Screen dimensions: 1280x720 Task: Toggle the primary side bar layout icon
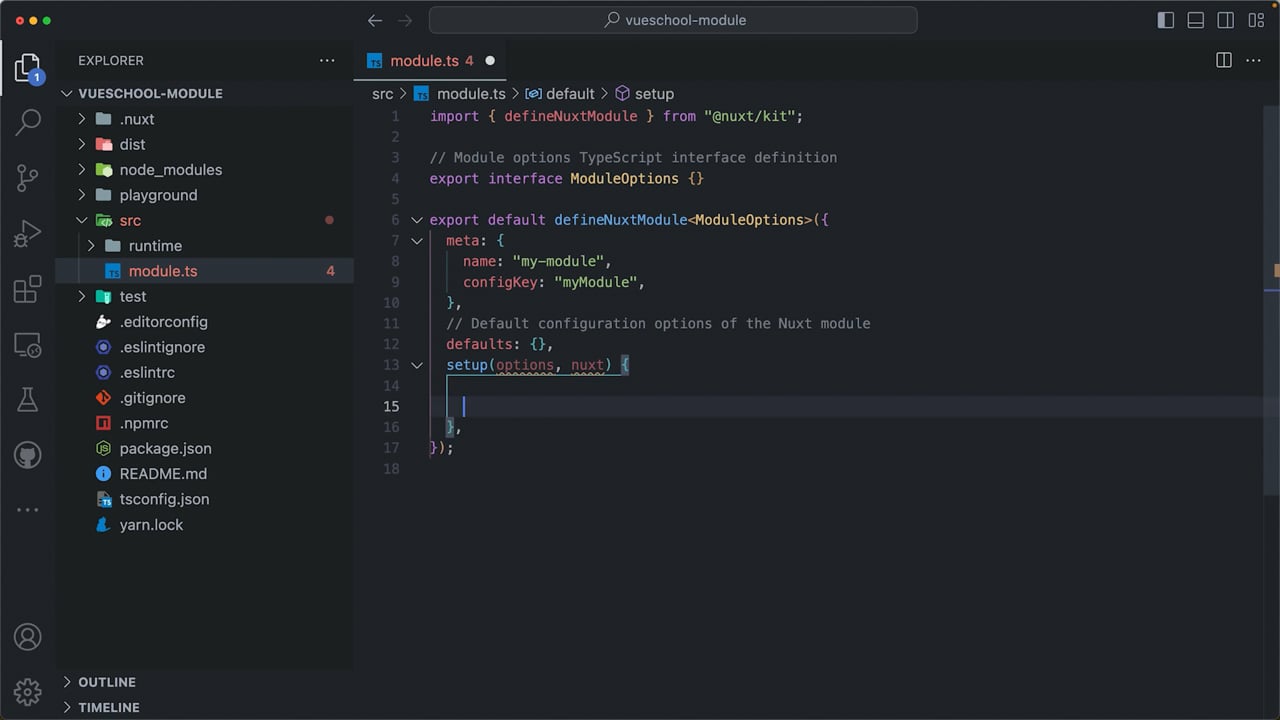click(1166, 20)
